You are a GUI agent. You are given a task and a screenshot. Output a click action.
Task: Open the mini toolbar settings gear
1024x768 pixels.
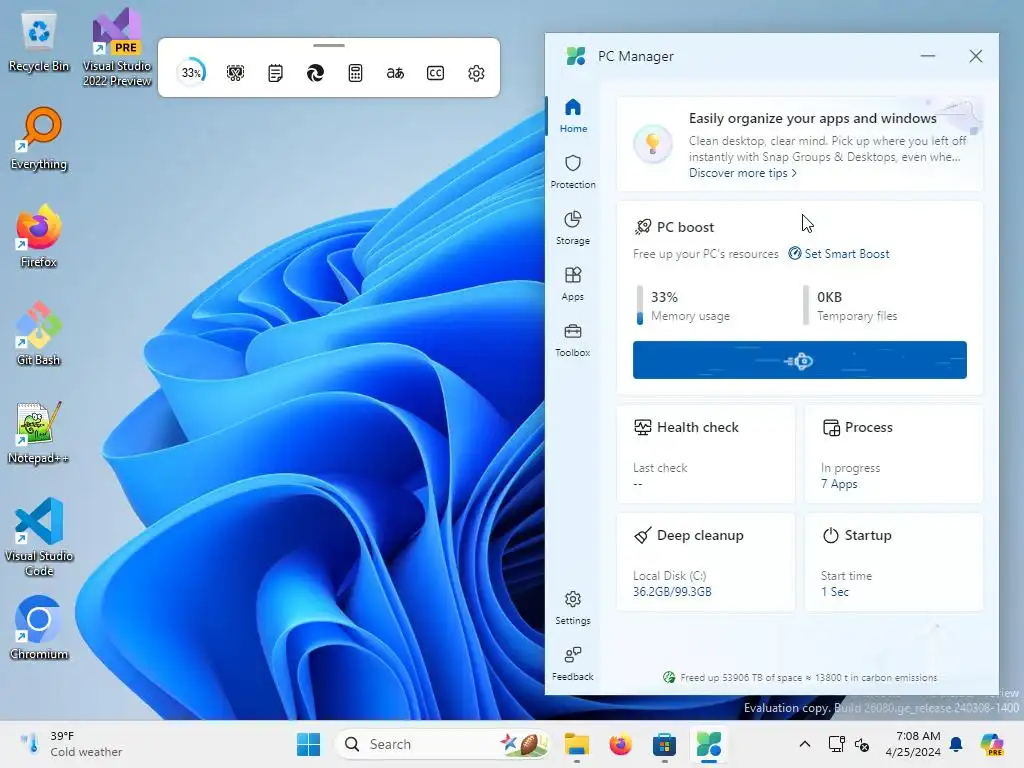(x=476, y=72)
